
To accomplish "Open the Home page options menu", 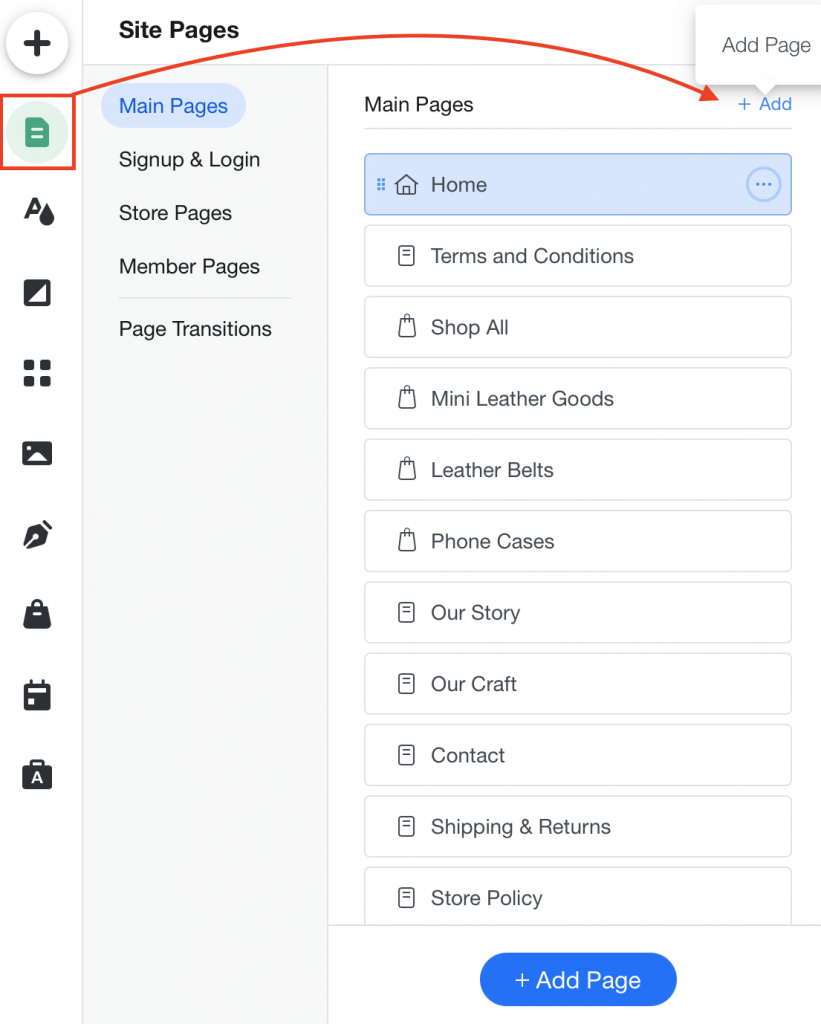I will point(763,184).
